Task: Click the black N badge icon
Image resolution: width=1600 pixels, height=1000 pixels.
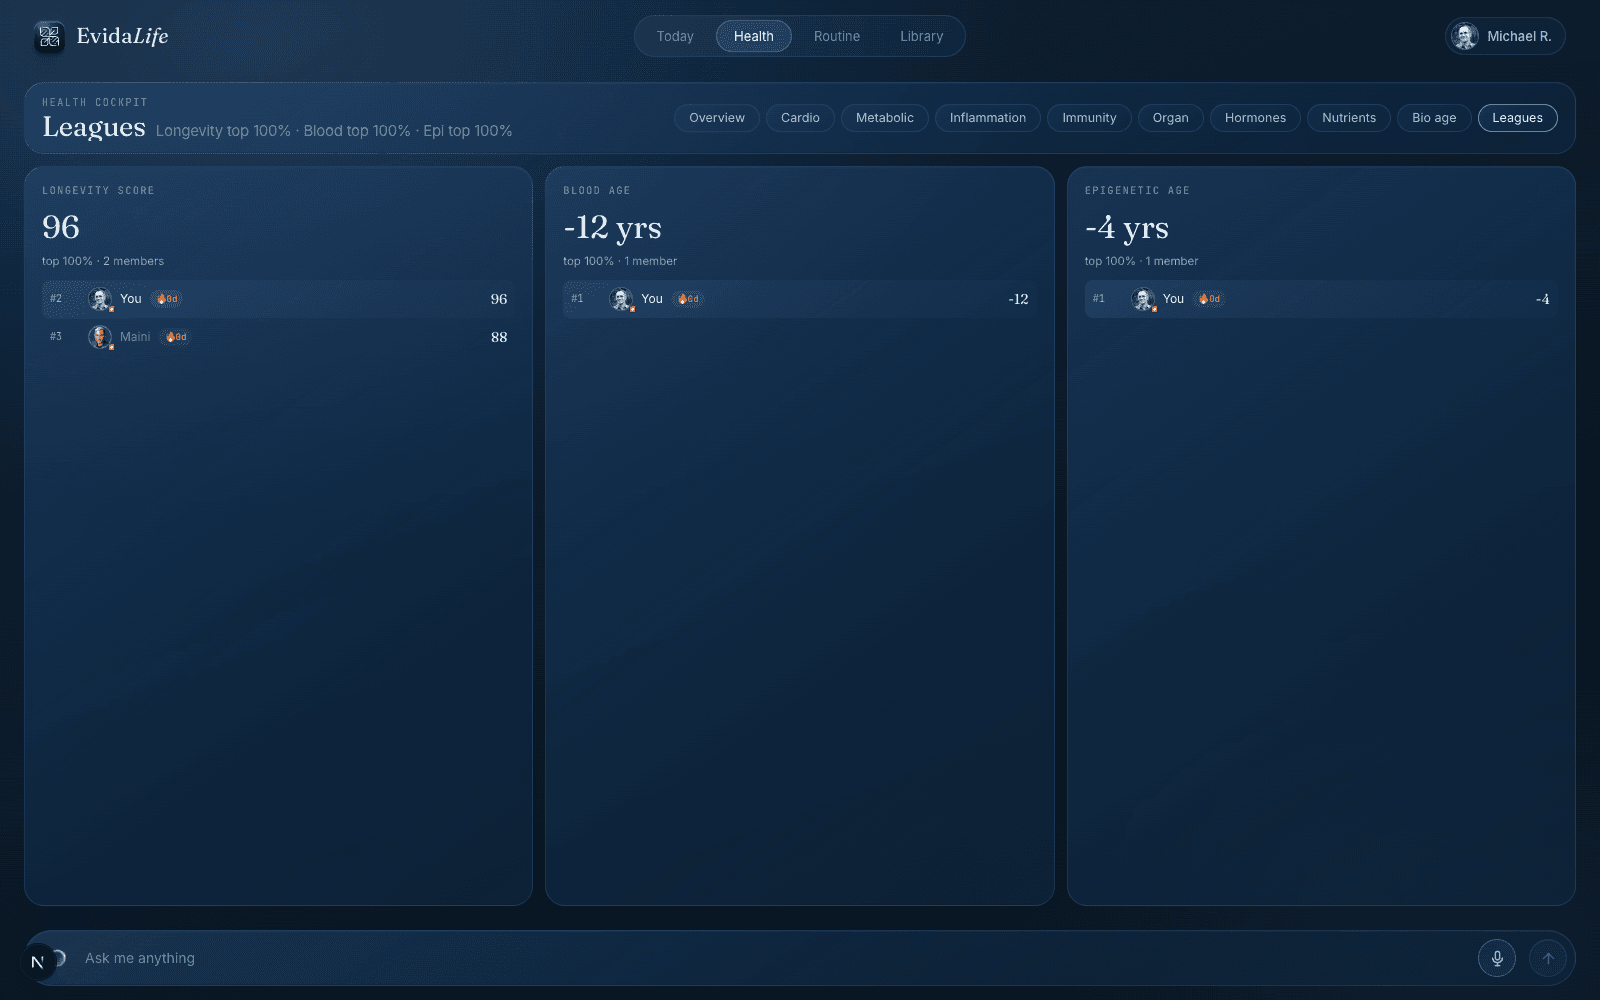Action: (38, 962)
